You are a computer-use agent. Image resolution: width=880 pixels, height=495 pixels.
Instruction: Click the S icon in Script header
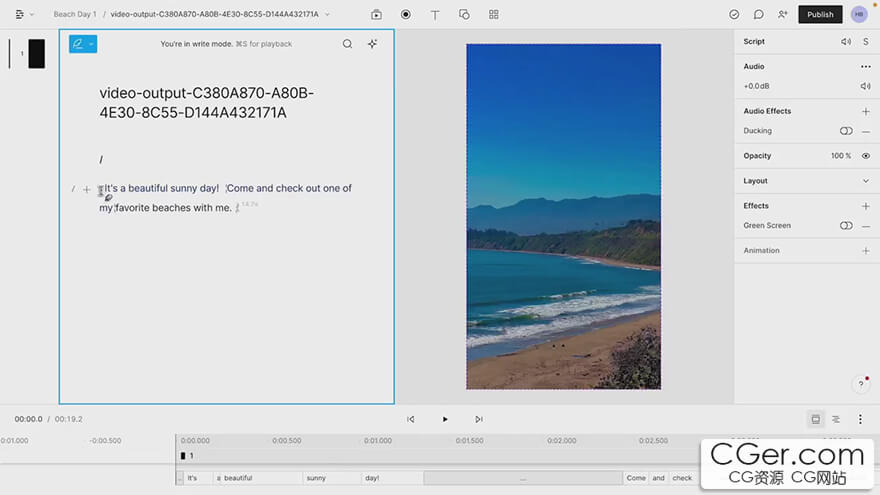click(x=866, y=42)
